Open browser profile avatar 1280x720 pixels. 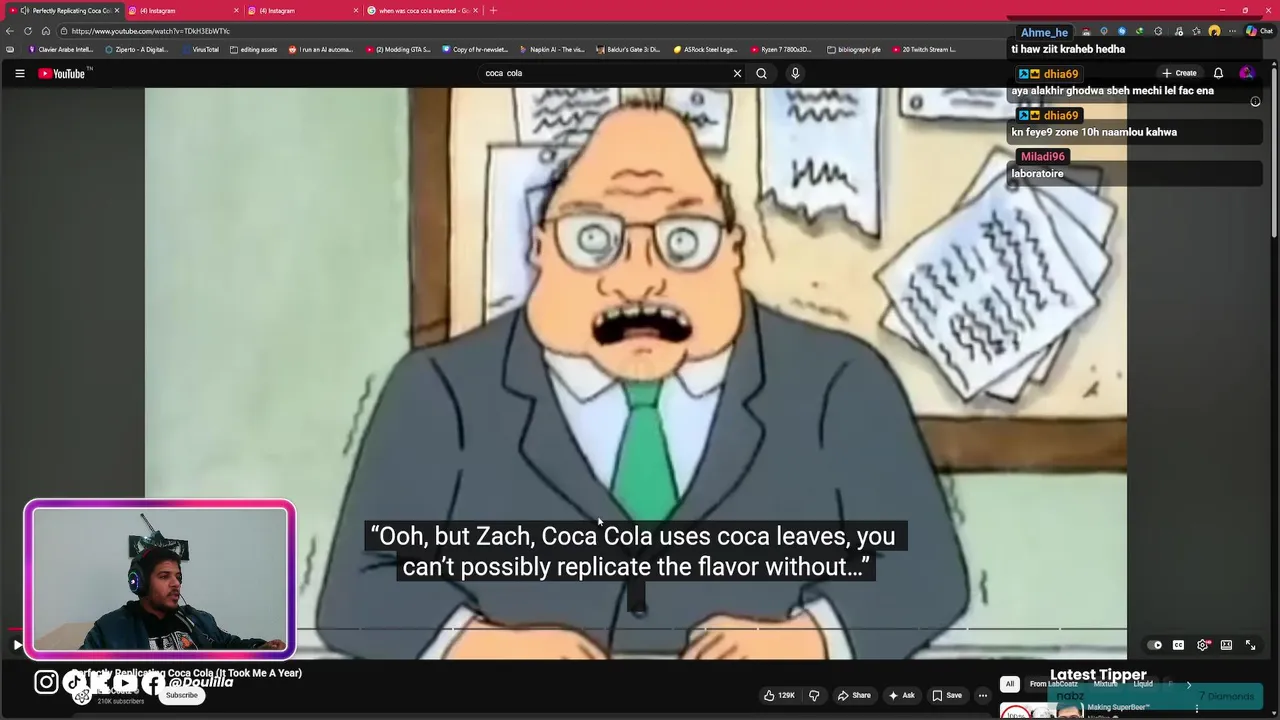pos(1214,31)
